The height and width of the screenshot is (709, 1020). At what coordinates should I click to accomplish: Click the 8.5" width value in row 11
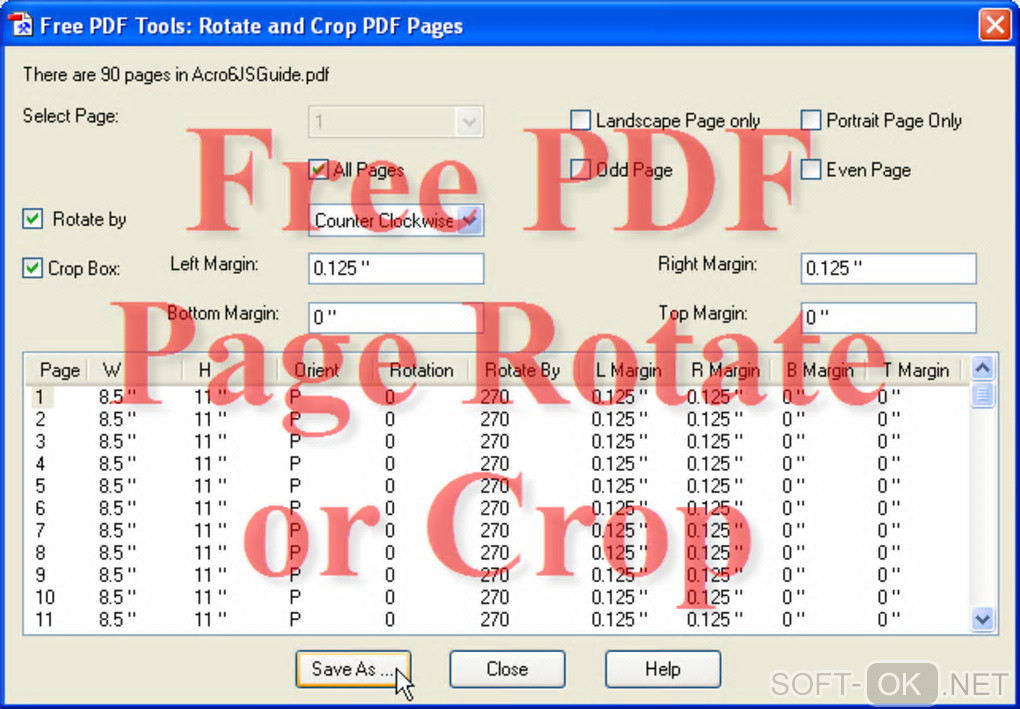117,619
